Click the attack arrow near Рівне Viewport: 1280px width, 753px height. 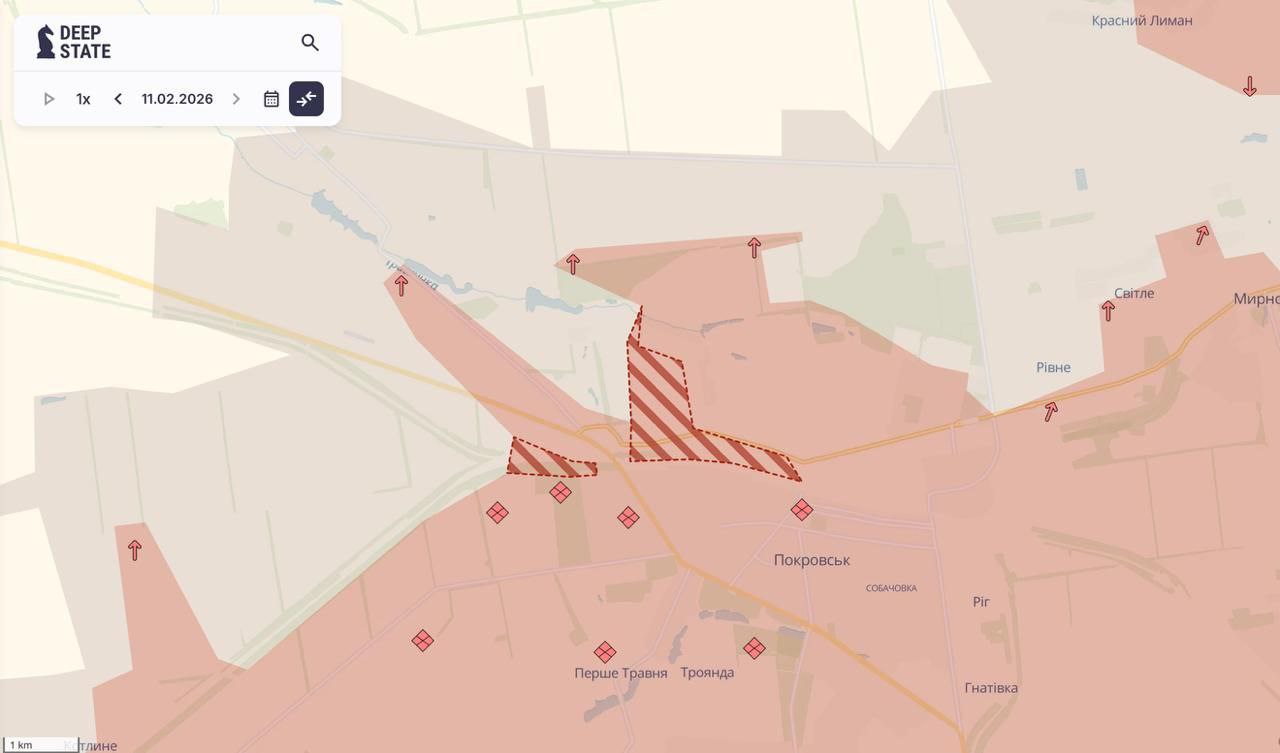click(1051, 411)
